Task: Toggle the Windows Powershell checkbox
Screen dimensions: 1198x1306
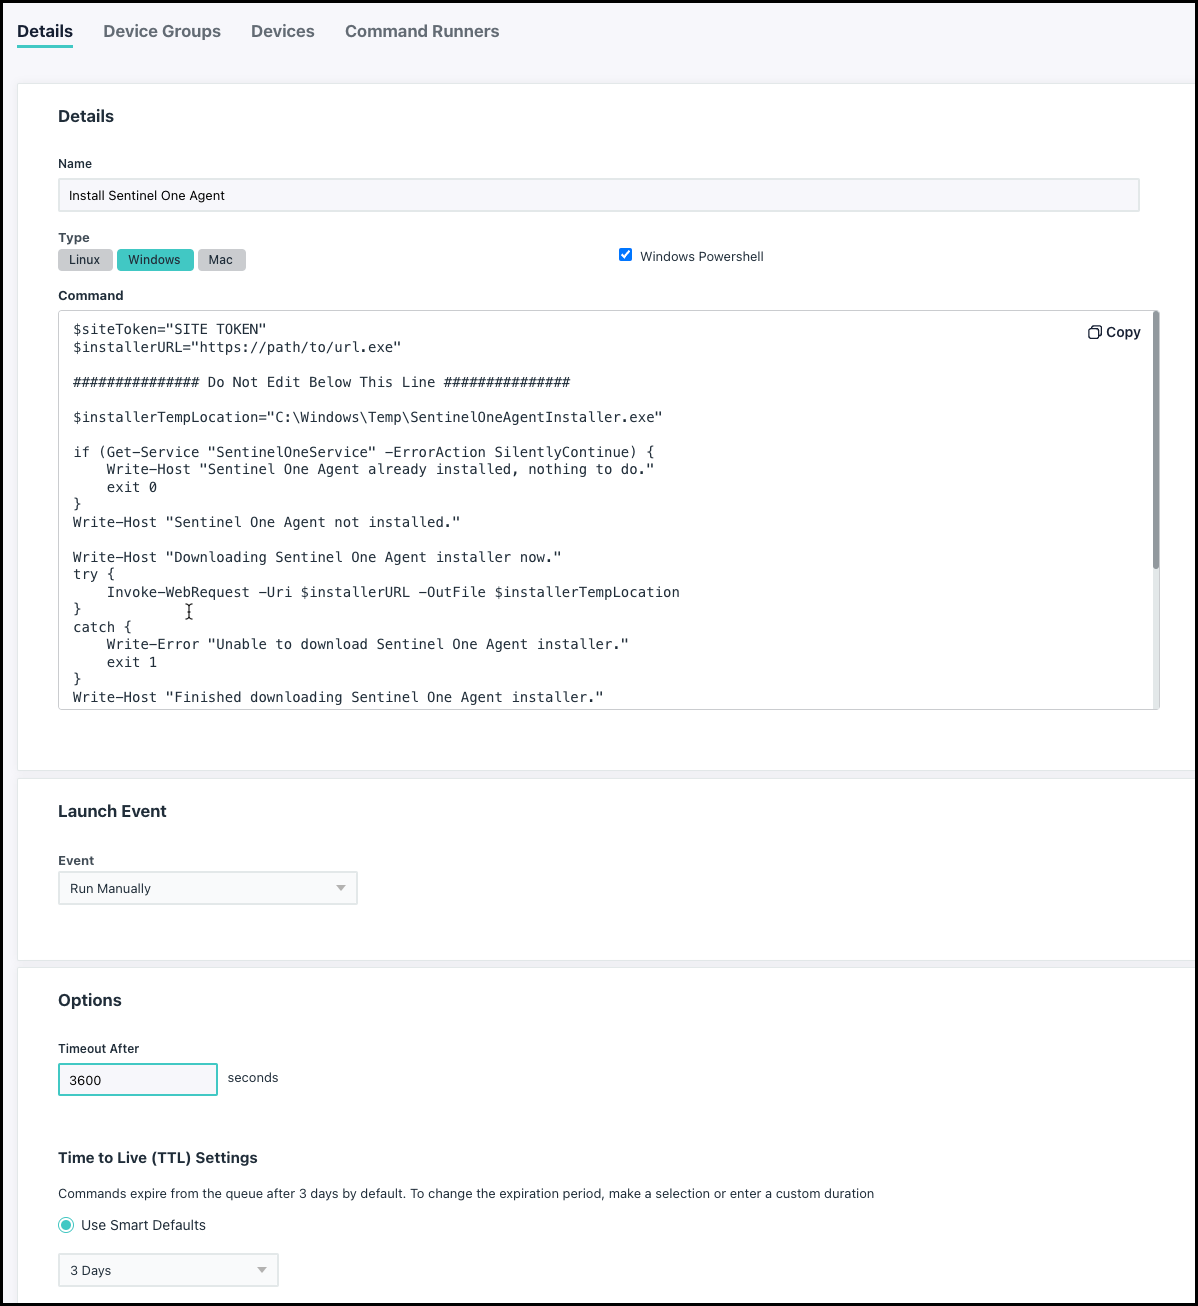Action: pyautogui.click(x=626, y=255)
